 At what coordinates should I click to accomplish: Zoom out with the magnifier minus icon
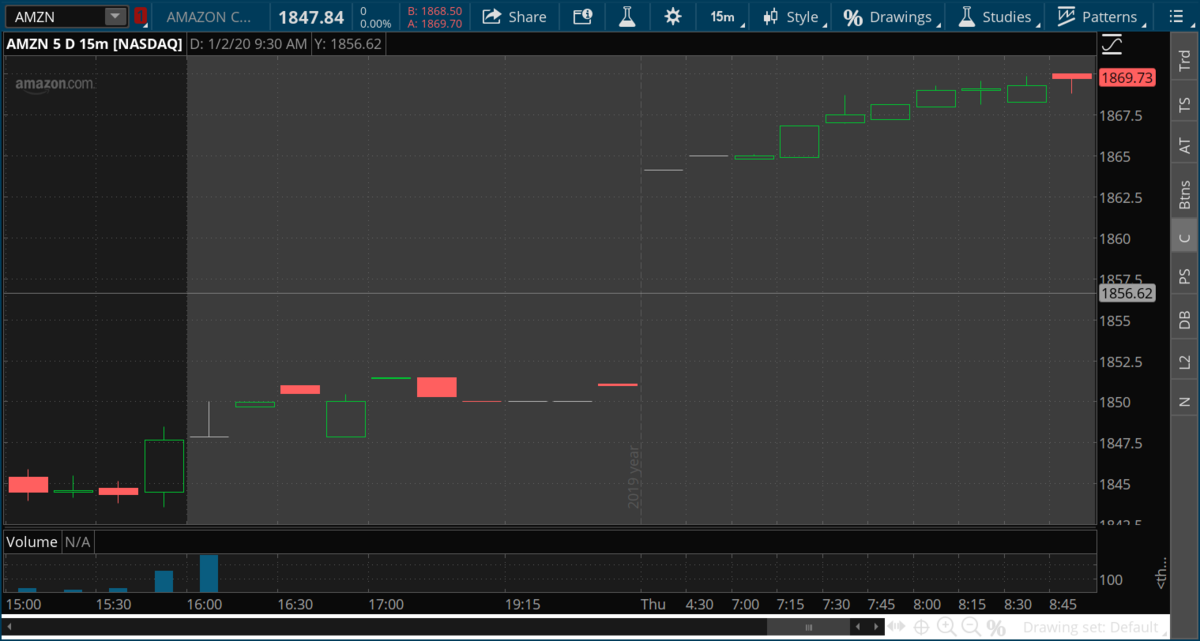point(971,628)
